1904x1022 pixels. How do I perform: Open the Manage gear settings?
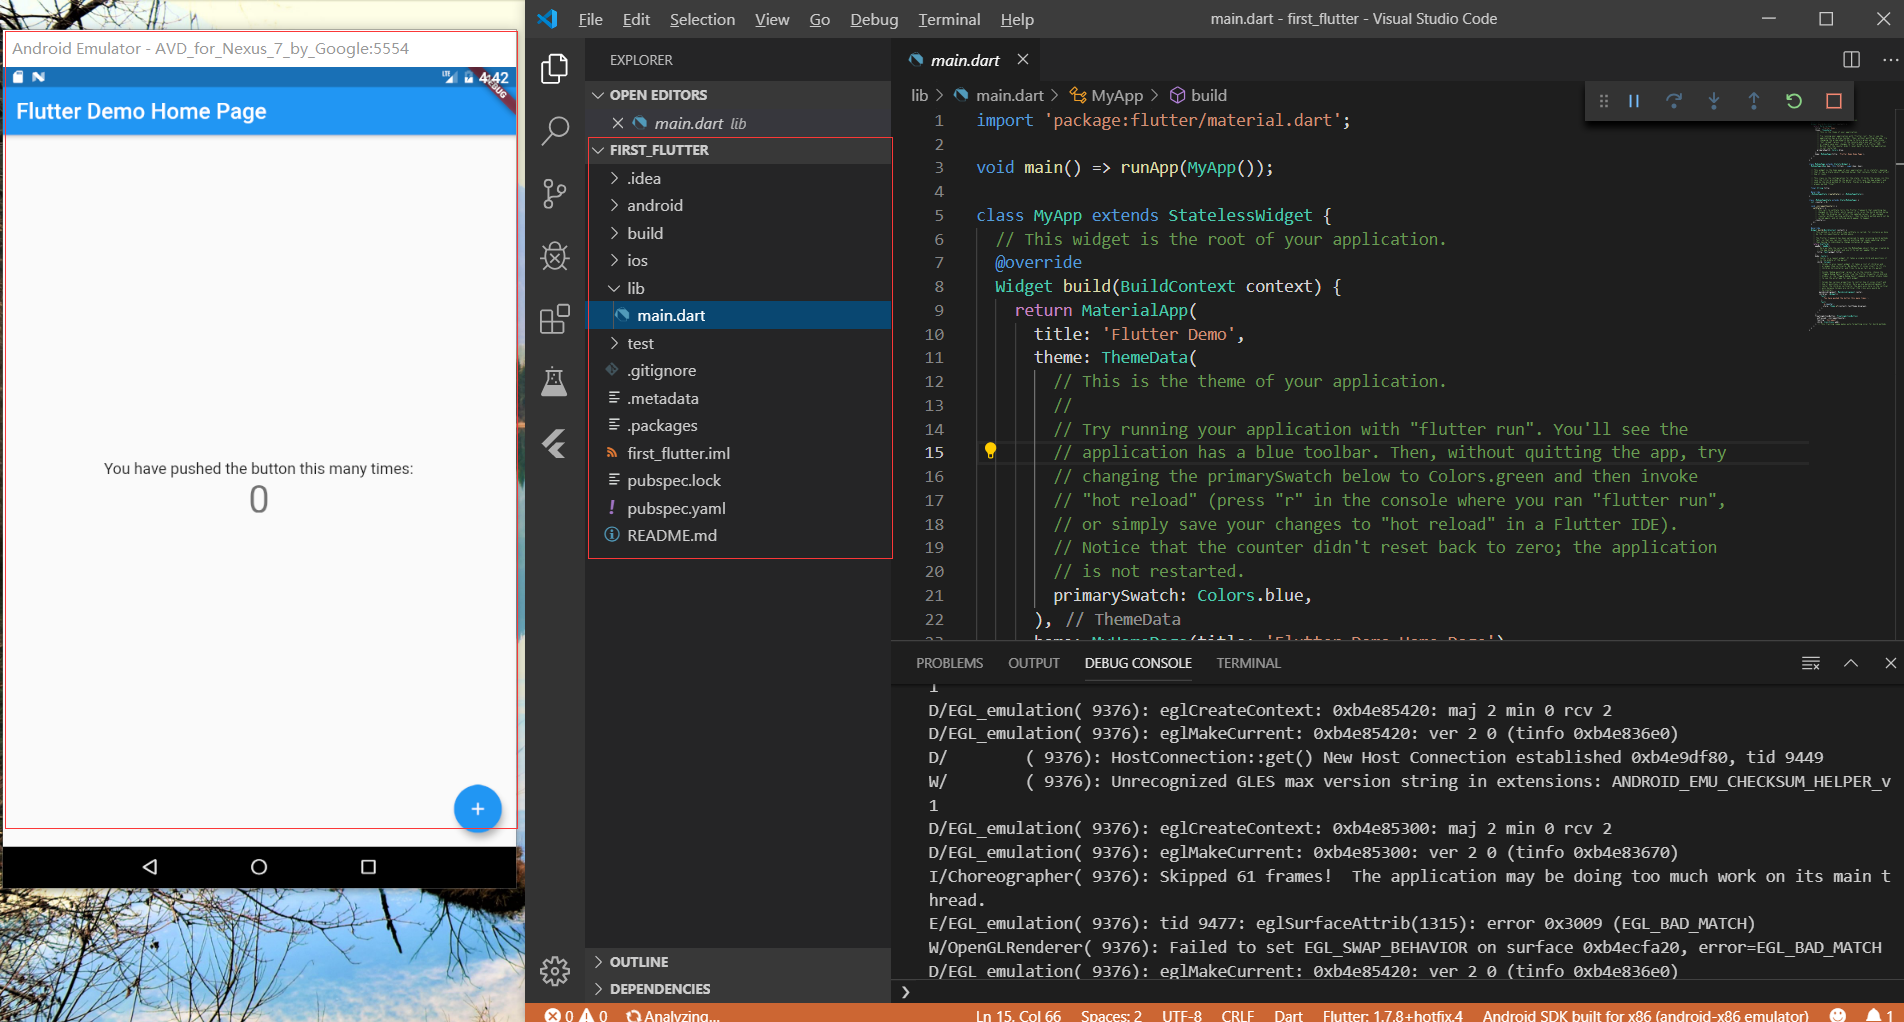(x=555, y=970)
